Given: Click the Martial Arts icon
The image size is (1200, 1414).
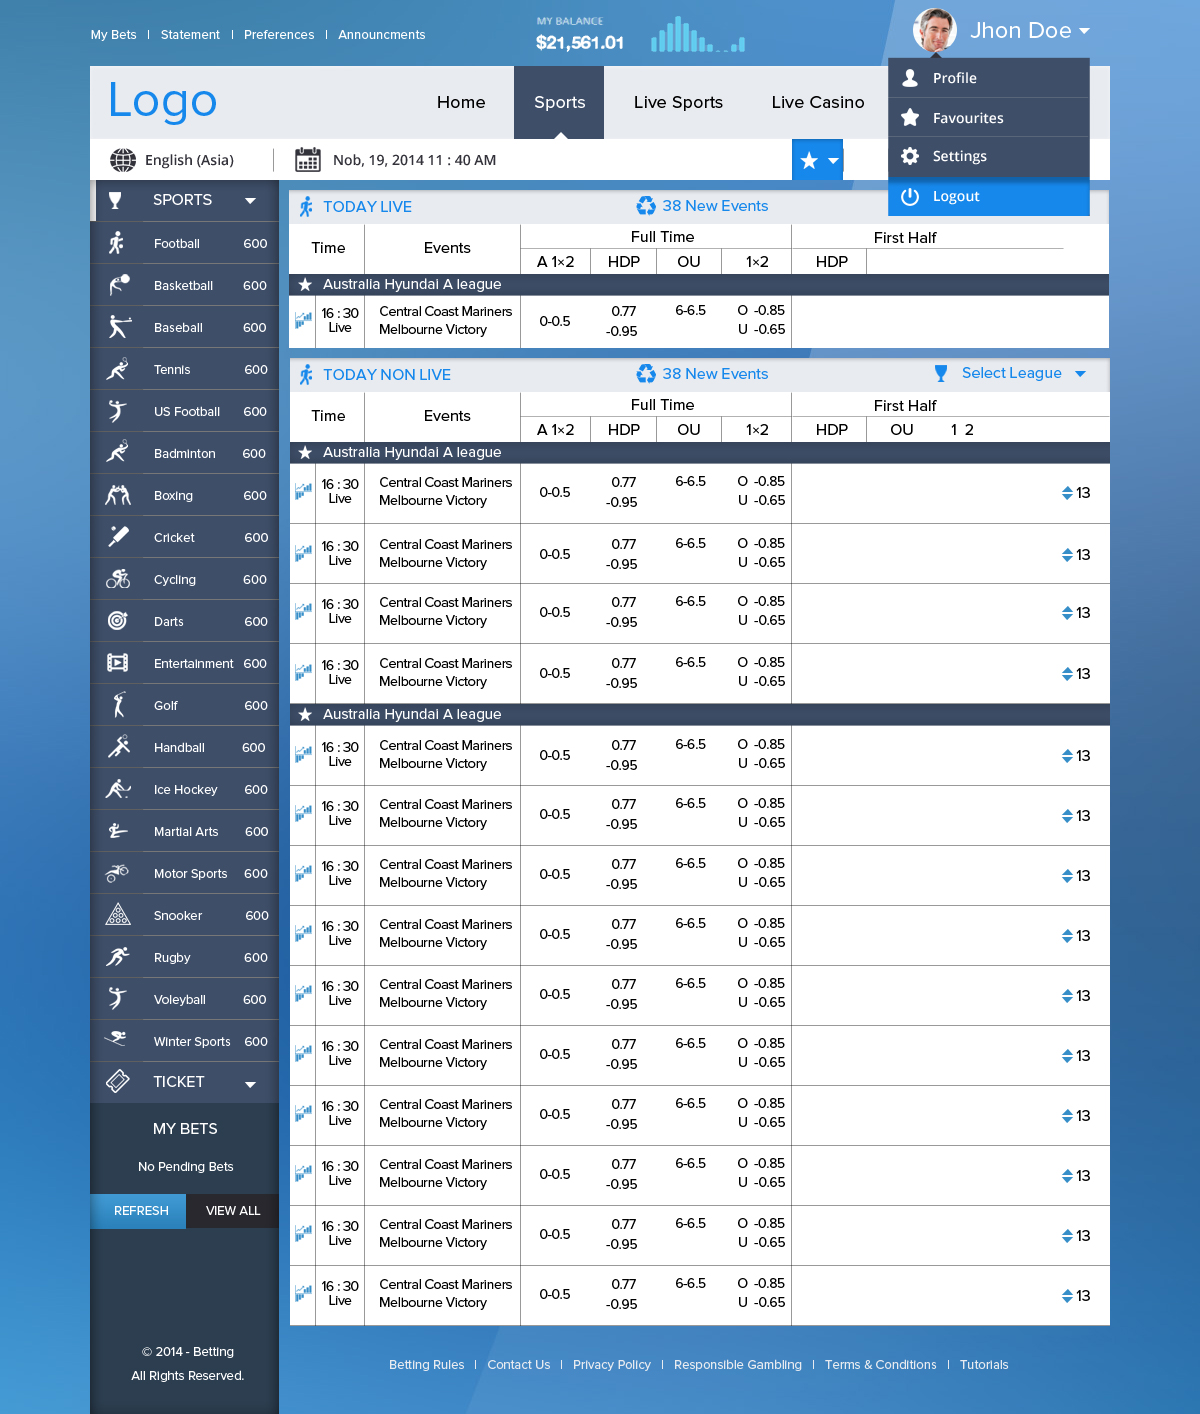Looking at the screenshot, I should click(x=118, y=831).
